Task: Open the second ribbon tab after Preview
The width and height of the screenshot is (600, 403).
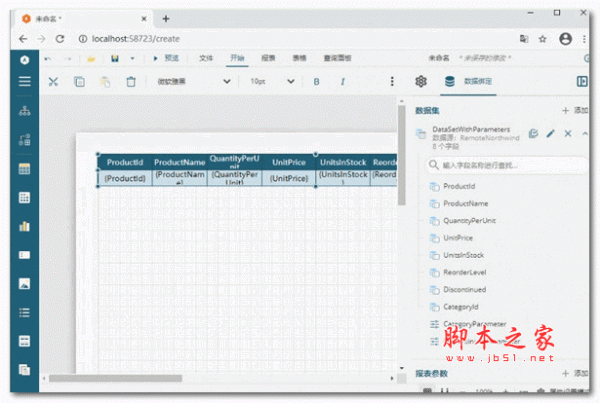Action: point(206,58)
